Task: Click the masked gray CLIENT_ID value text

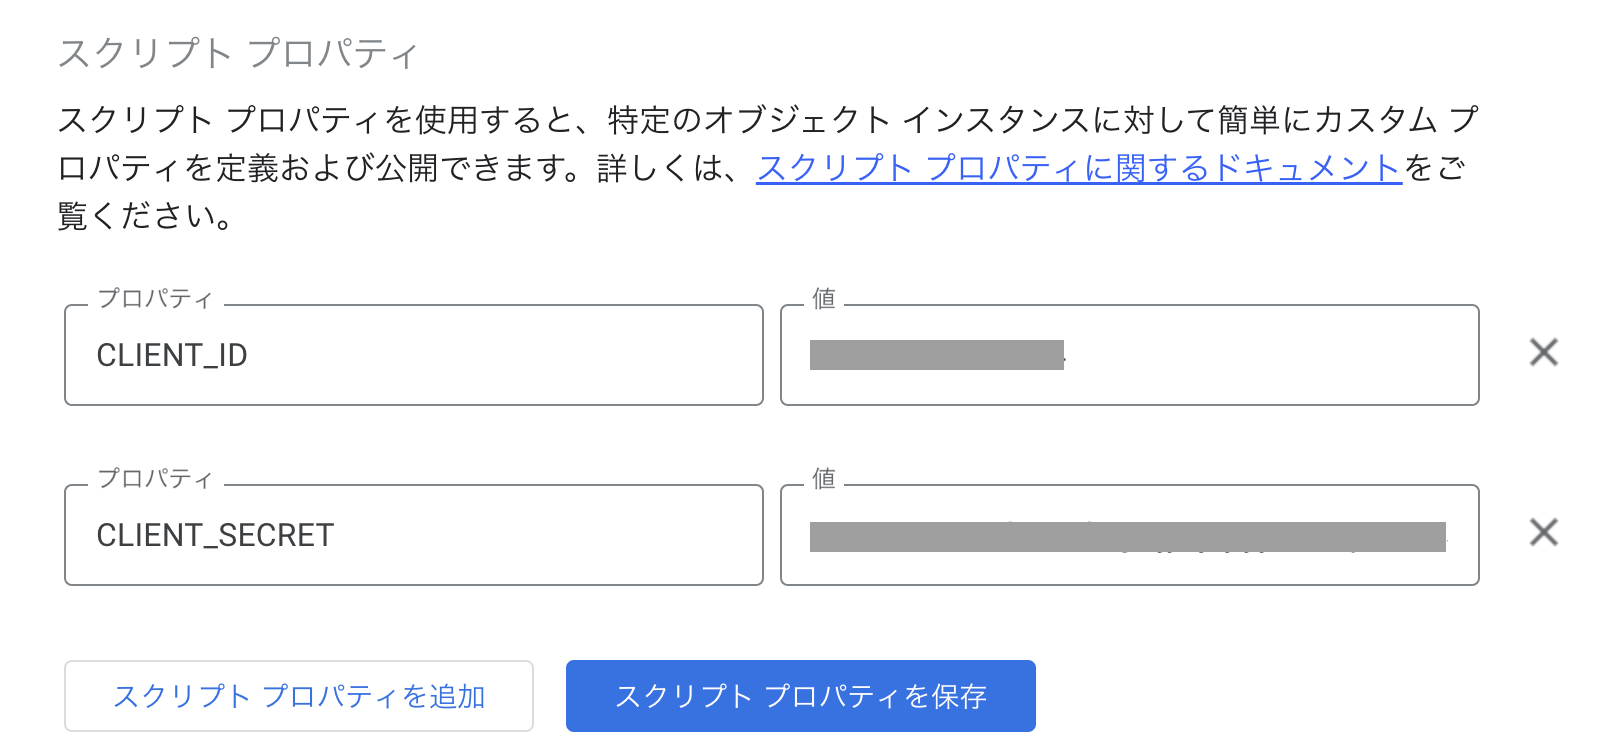Action: (x=936, y=355)
